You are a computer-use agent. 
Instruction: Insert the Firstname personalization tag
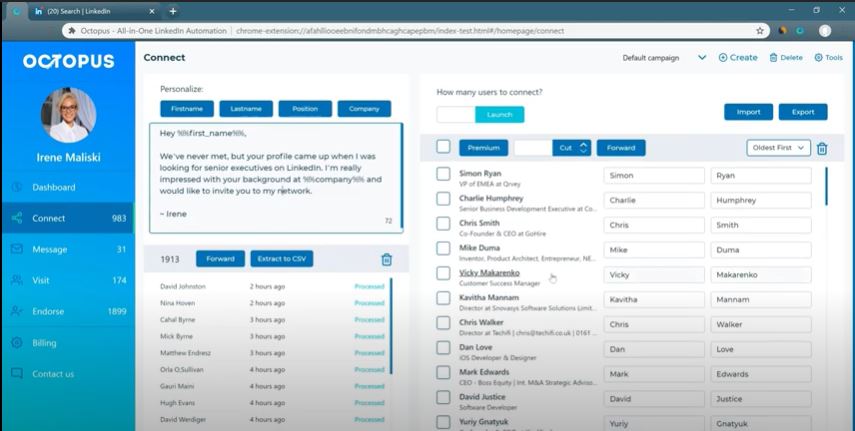187,109
